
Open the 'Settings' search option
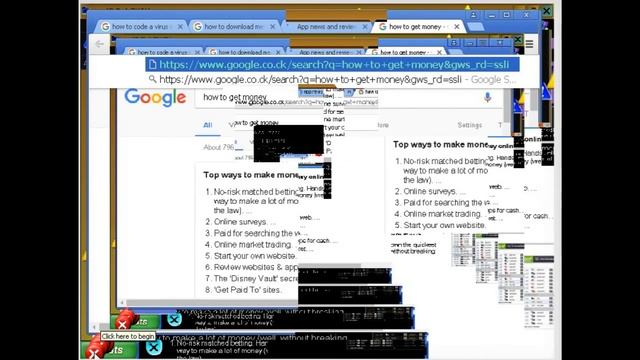[469, 125]
